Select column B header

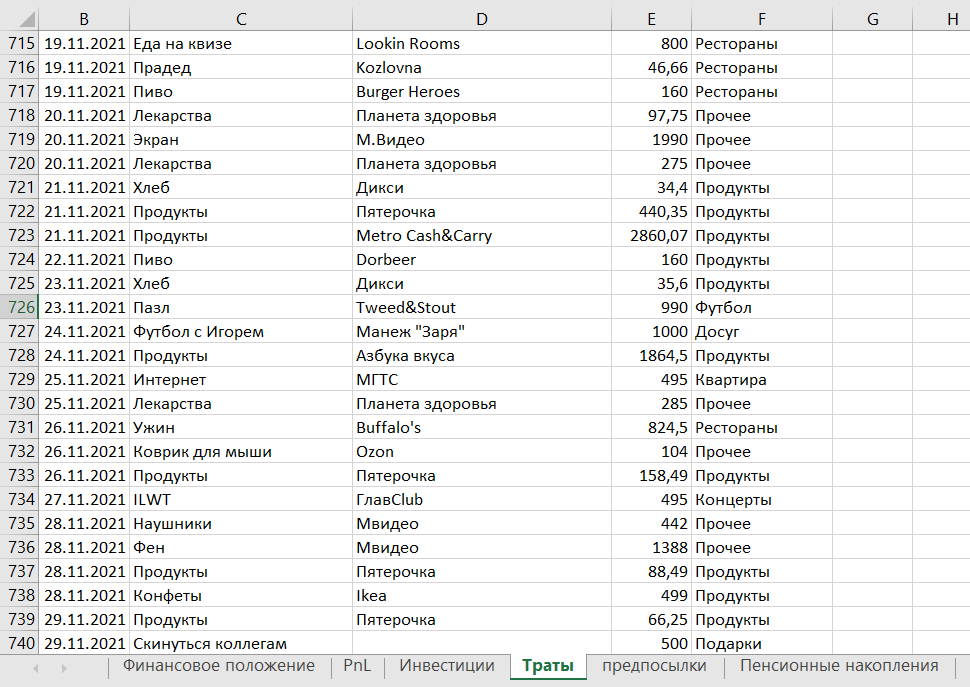[x=84, y=19]
